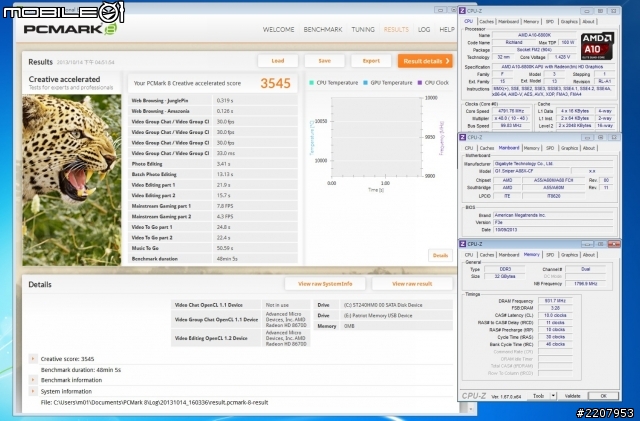
Task: Click the mainboard Model field G1.Sniper A88X-CF
Action: 531,171
